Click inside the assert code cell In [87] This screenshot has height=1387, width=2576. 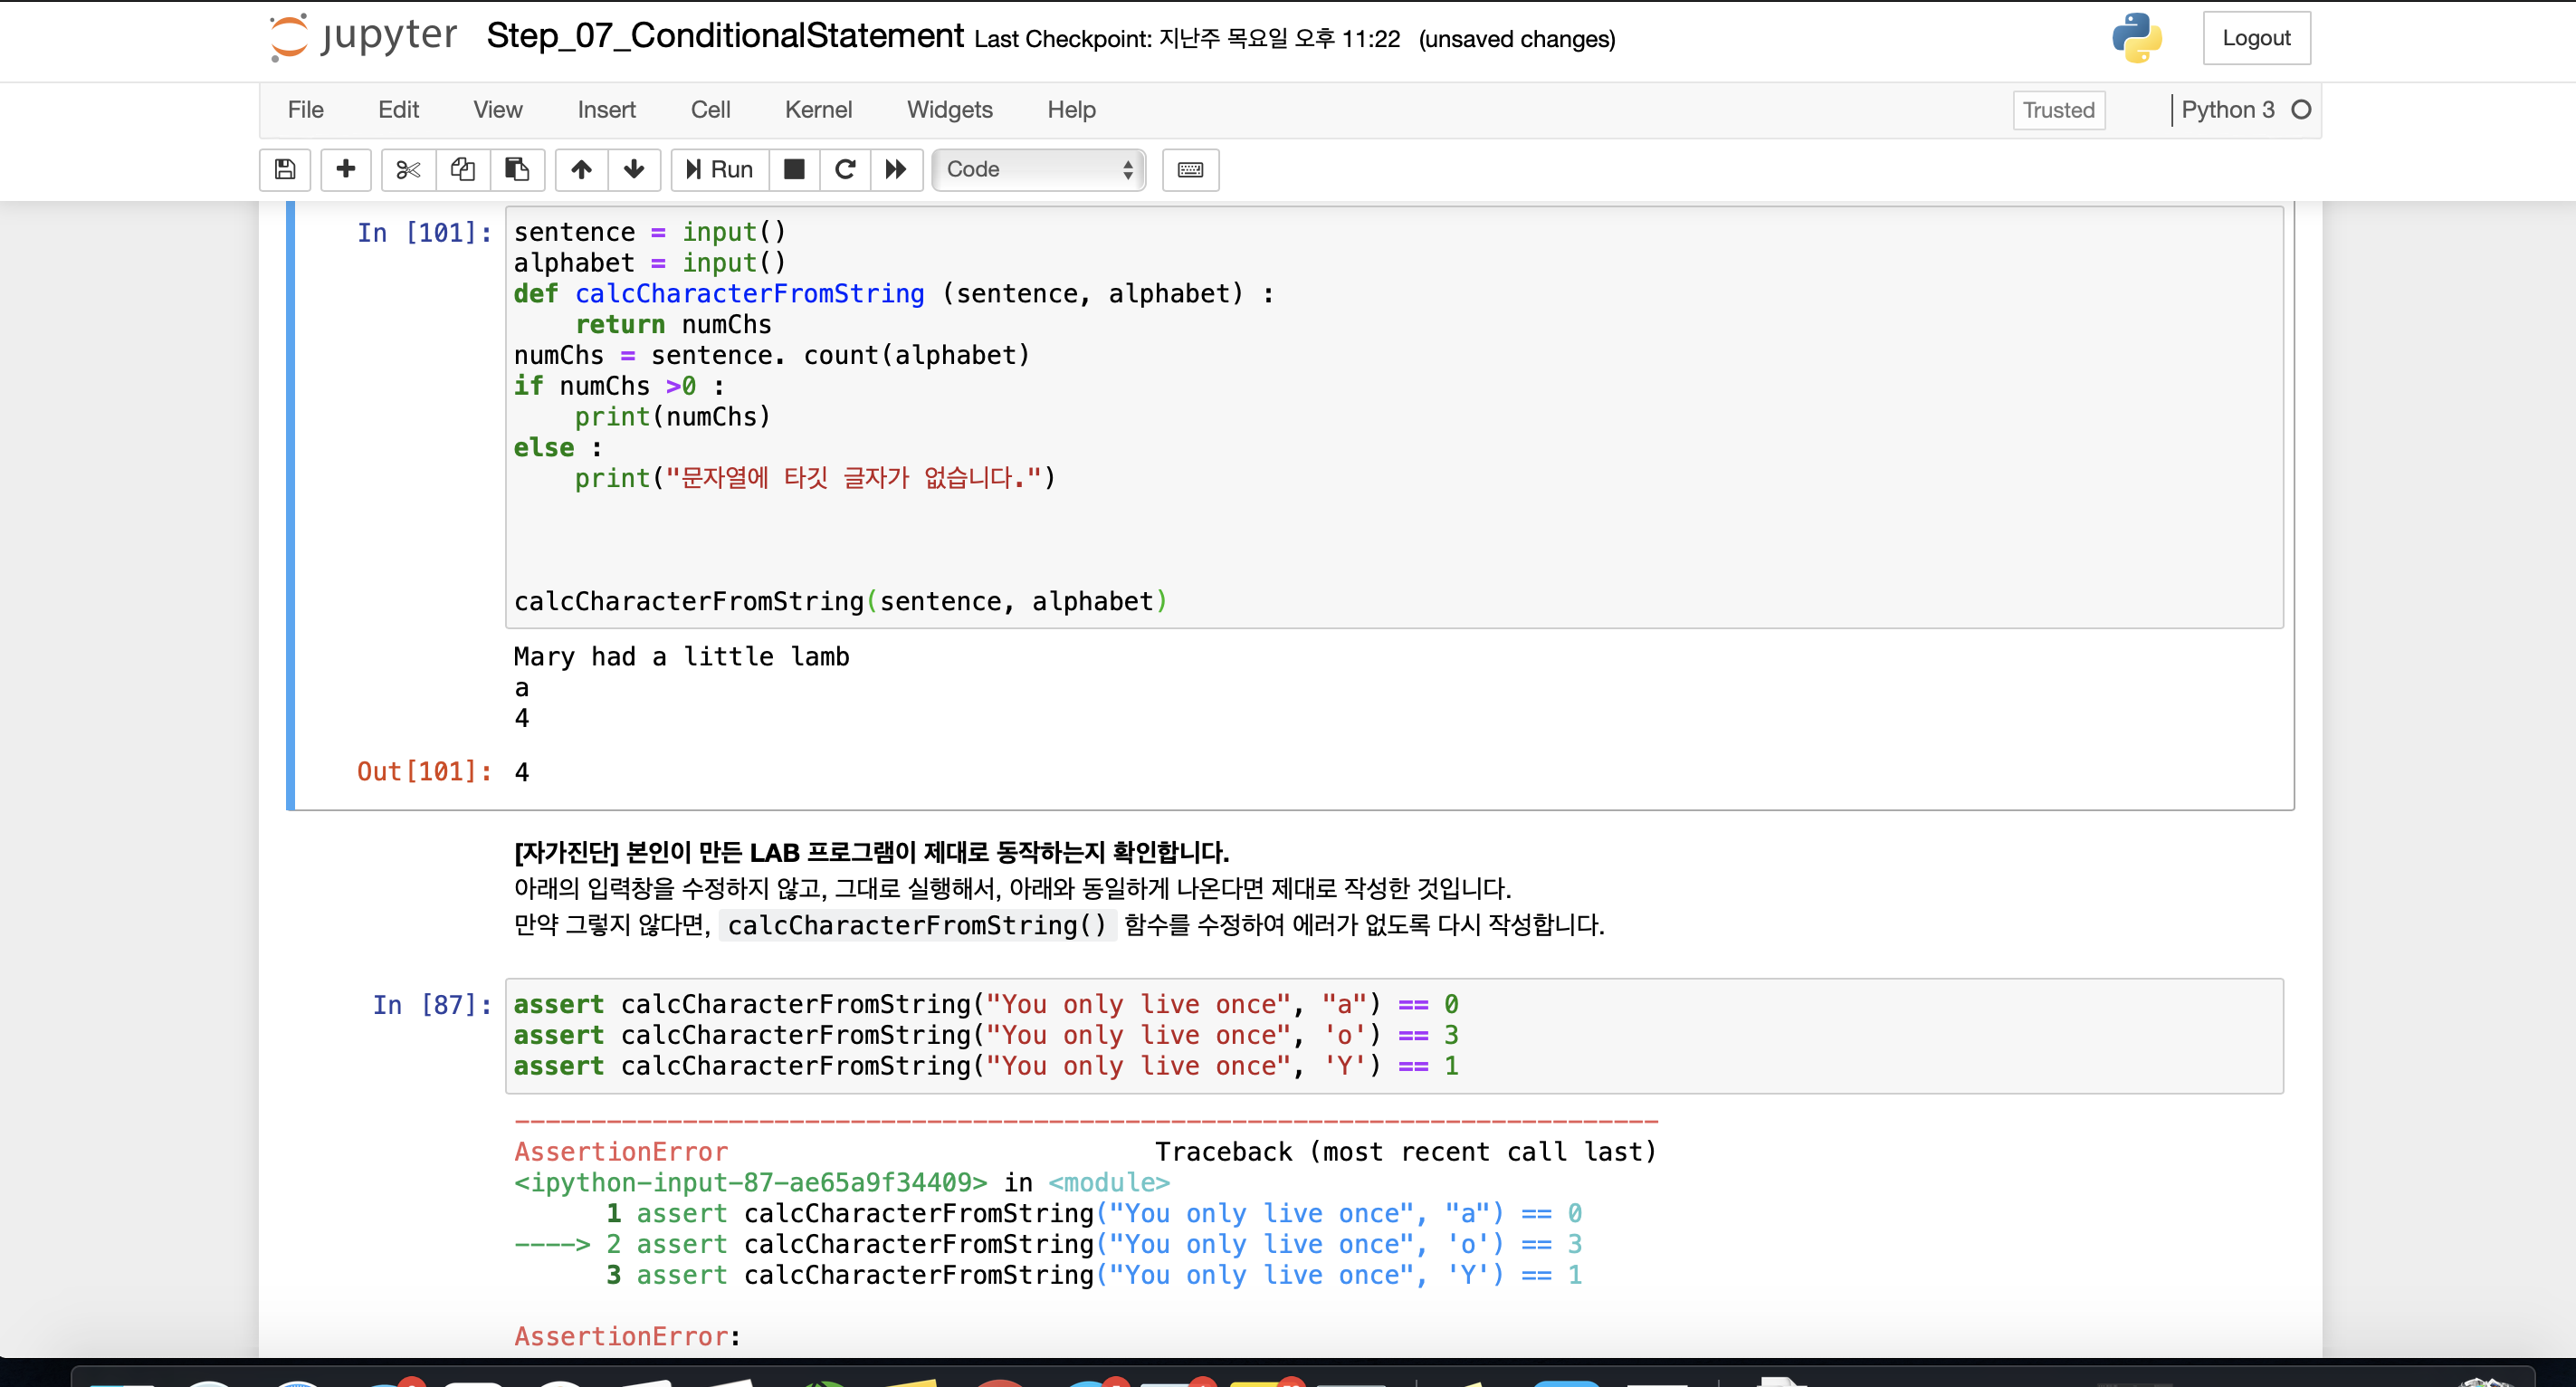point(1394,1035)
